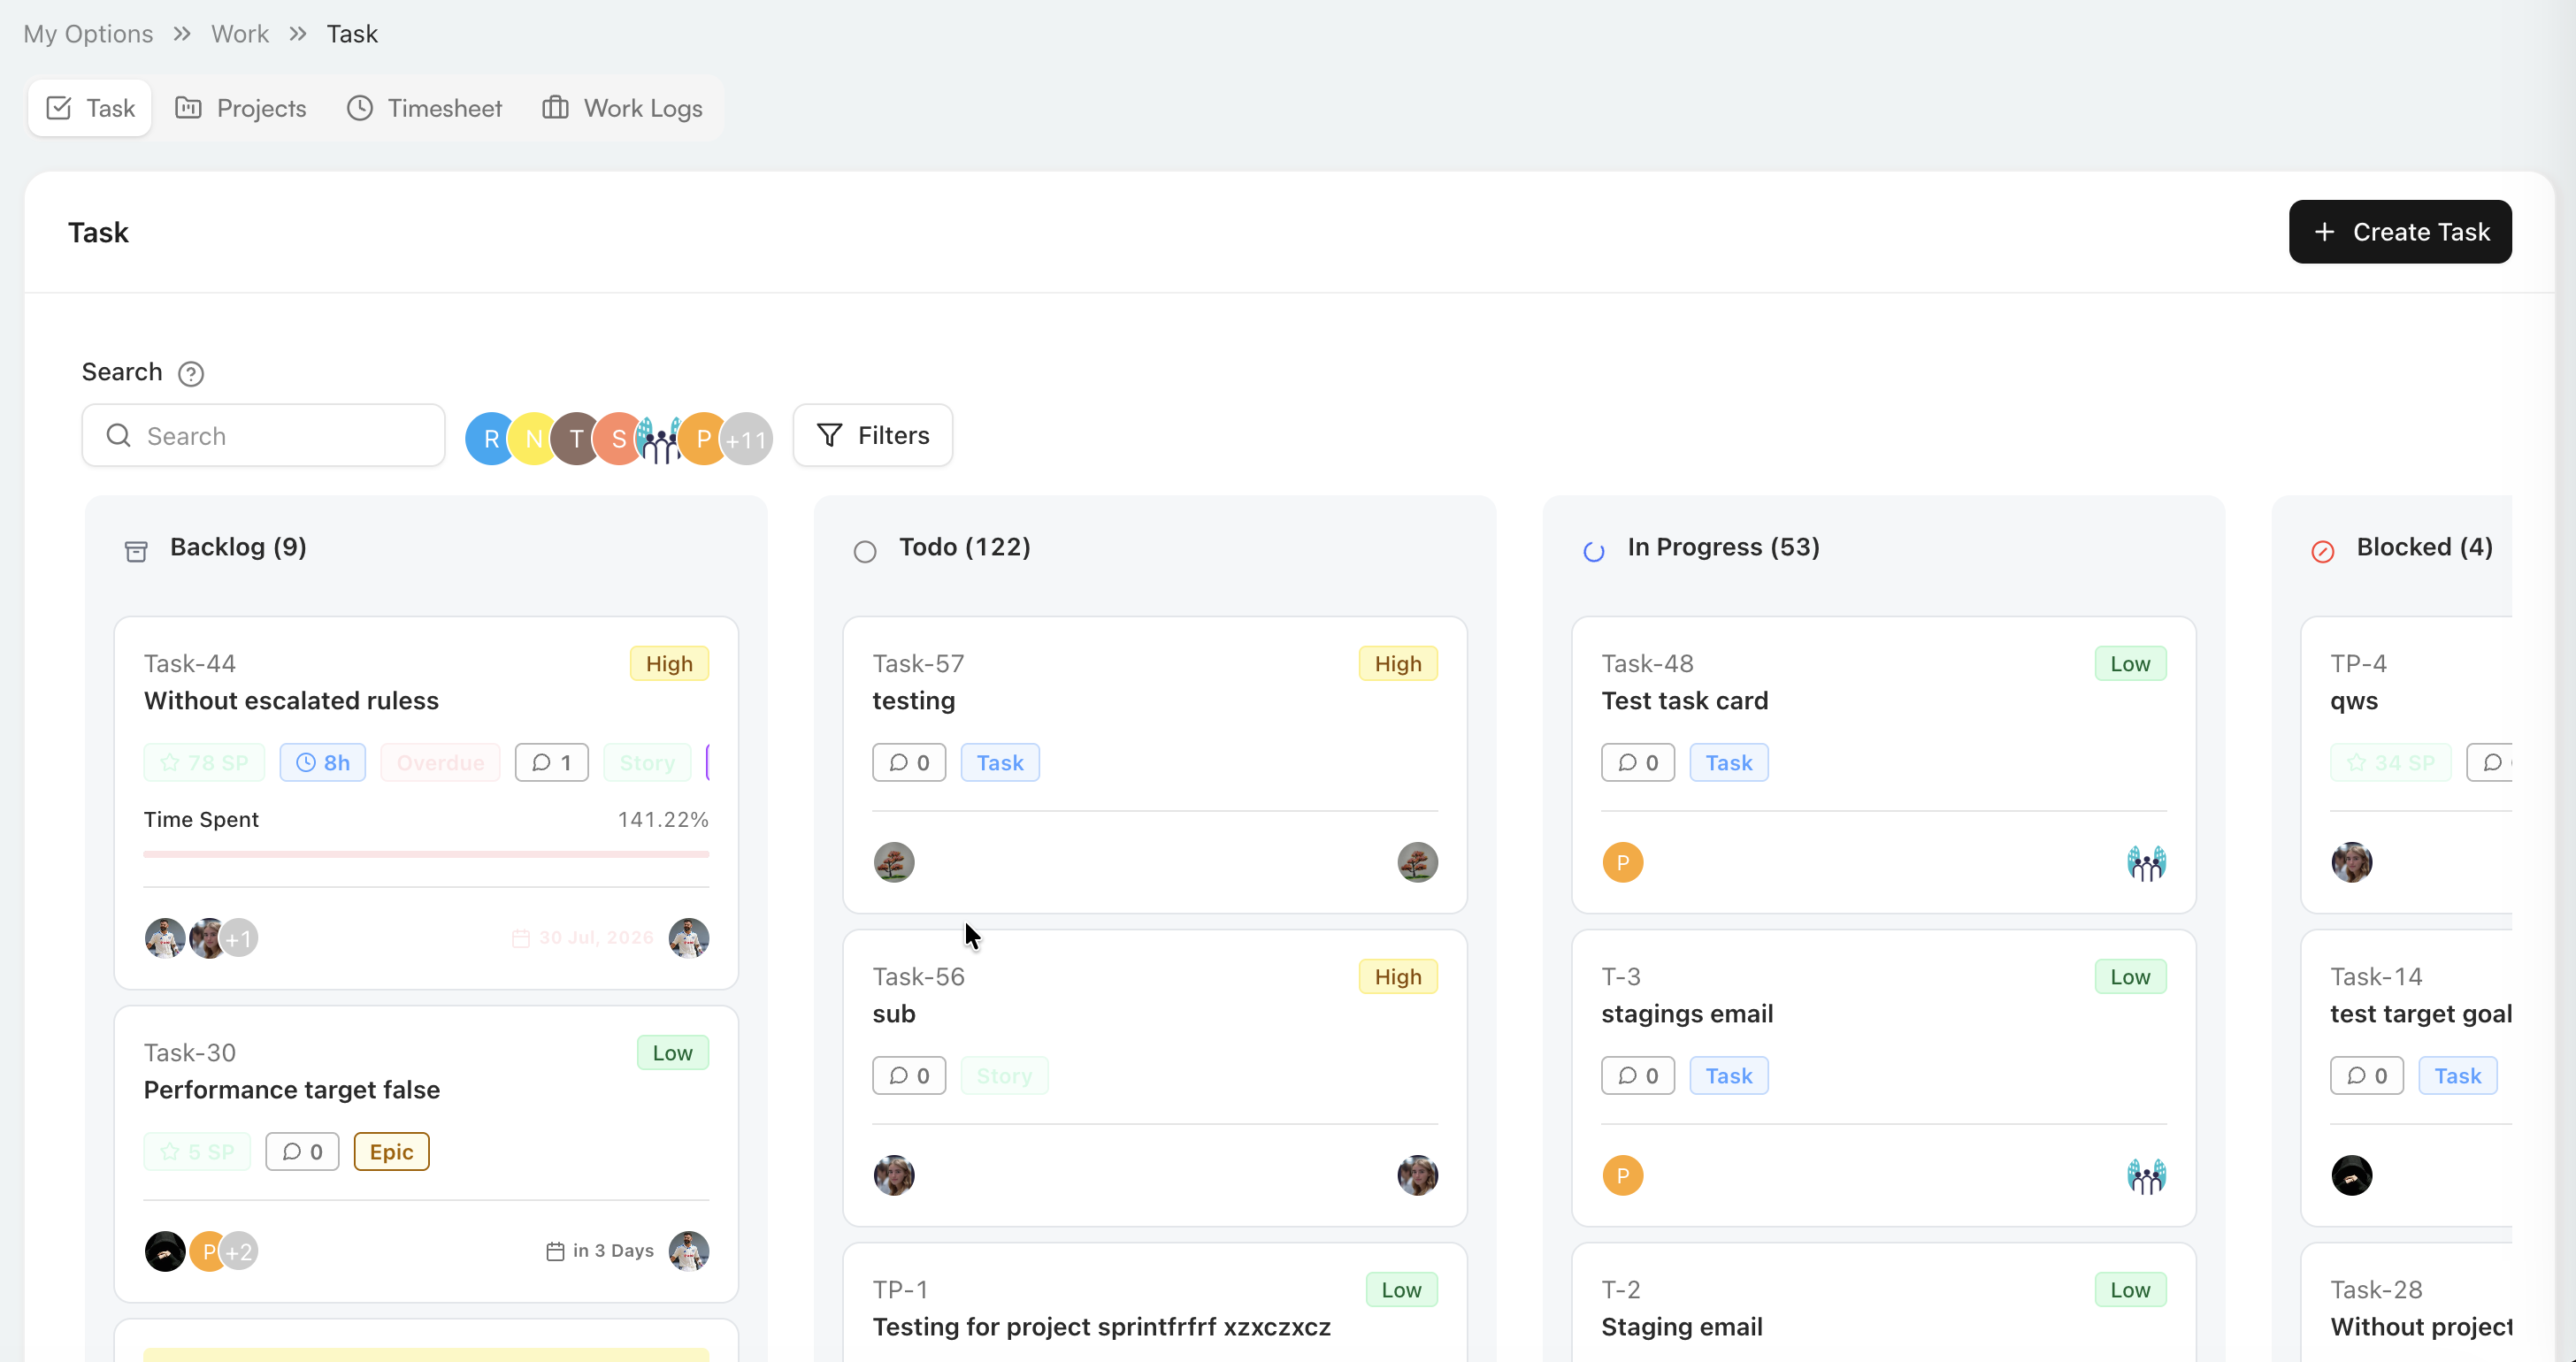Click the comment count badge on Task-44
2576x1362 pixels.
[x=551, y=762]
